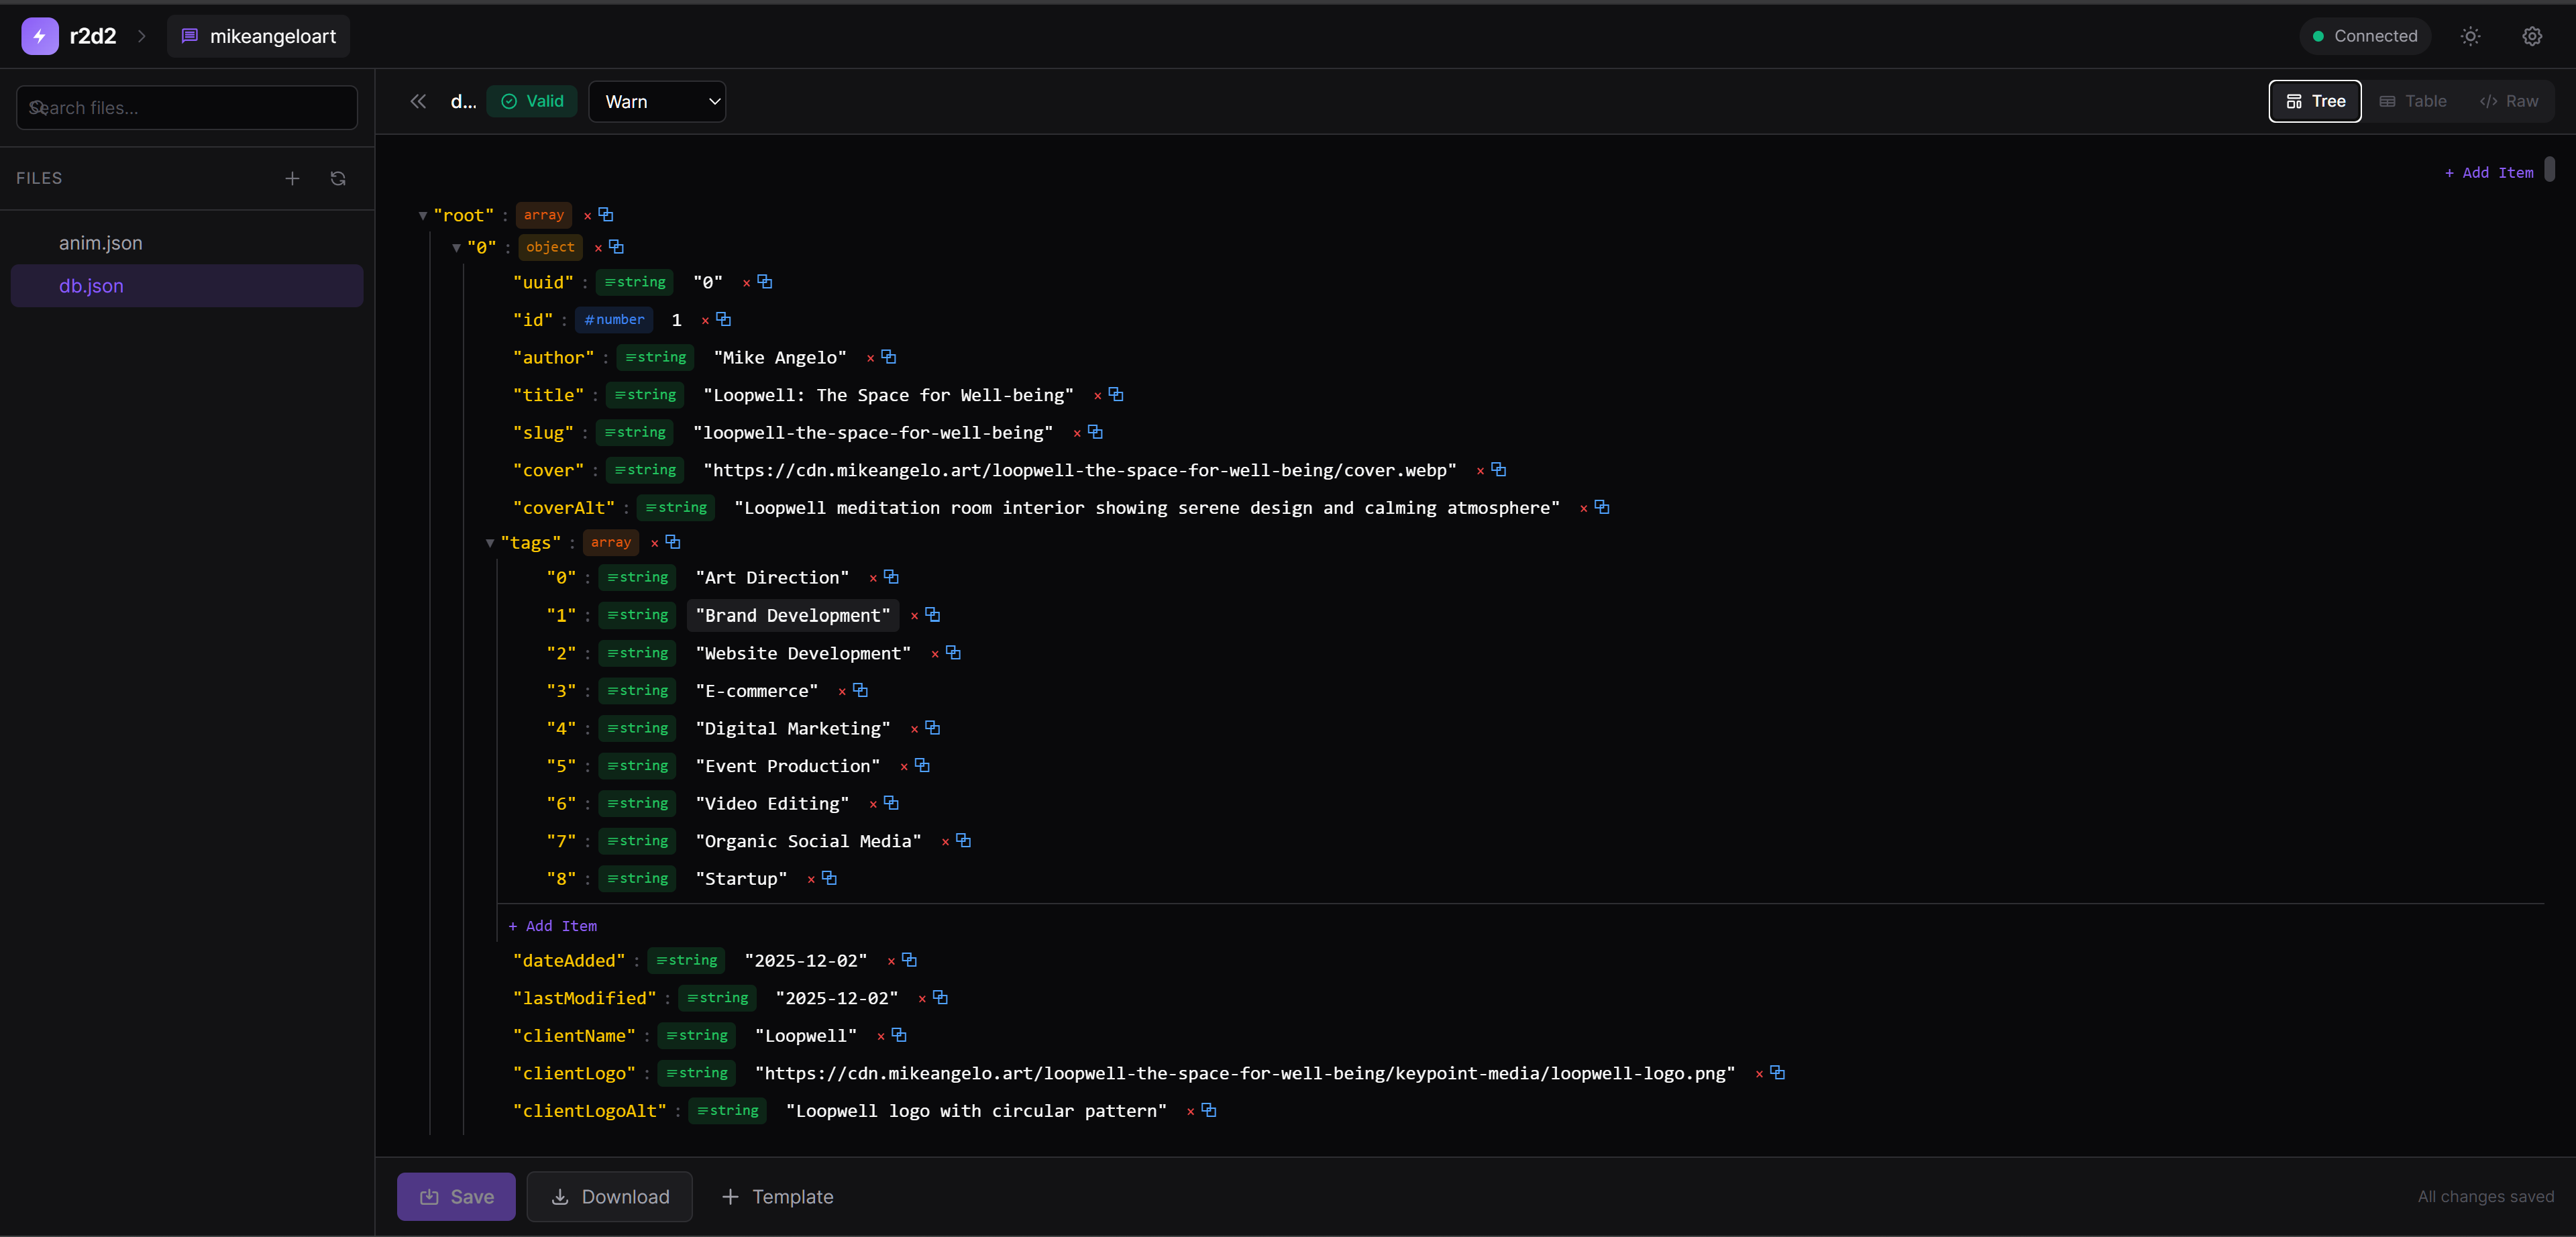The height and width of the screenshot is (1237, 2576).
Task: Copy the clientLogoAlt field
Action: click(1209, 1110)
